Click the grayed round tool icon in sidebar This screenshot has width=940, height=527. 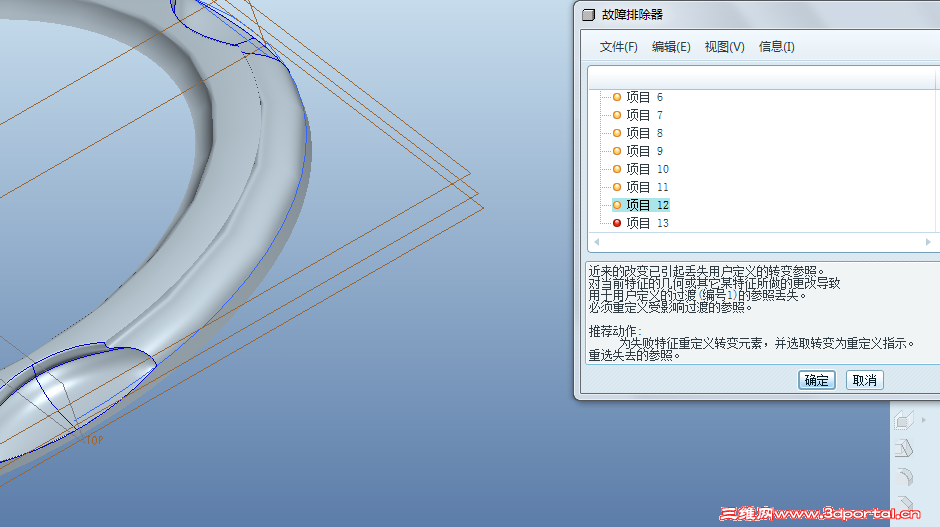(905, 477)
